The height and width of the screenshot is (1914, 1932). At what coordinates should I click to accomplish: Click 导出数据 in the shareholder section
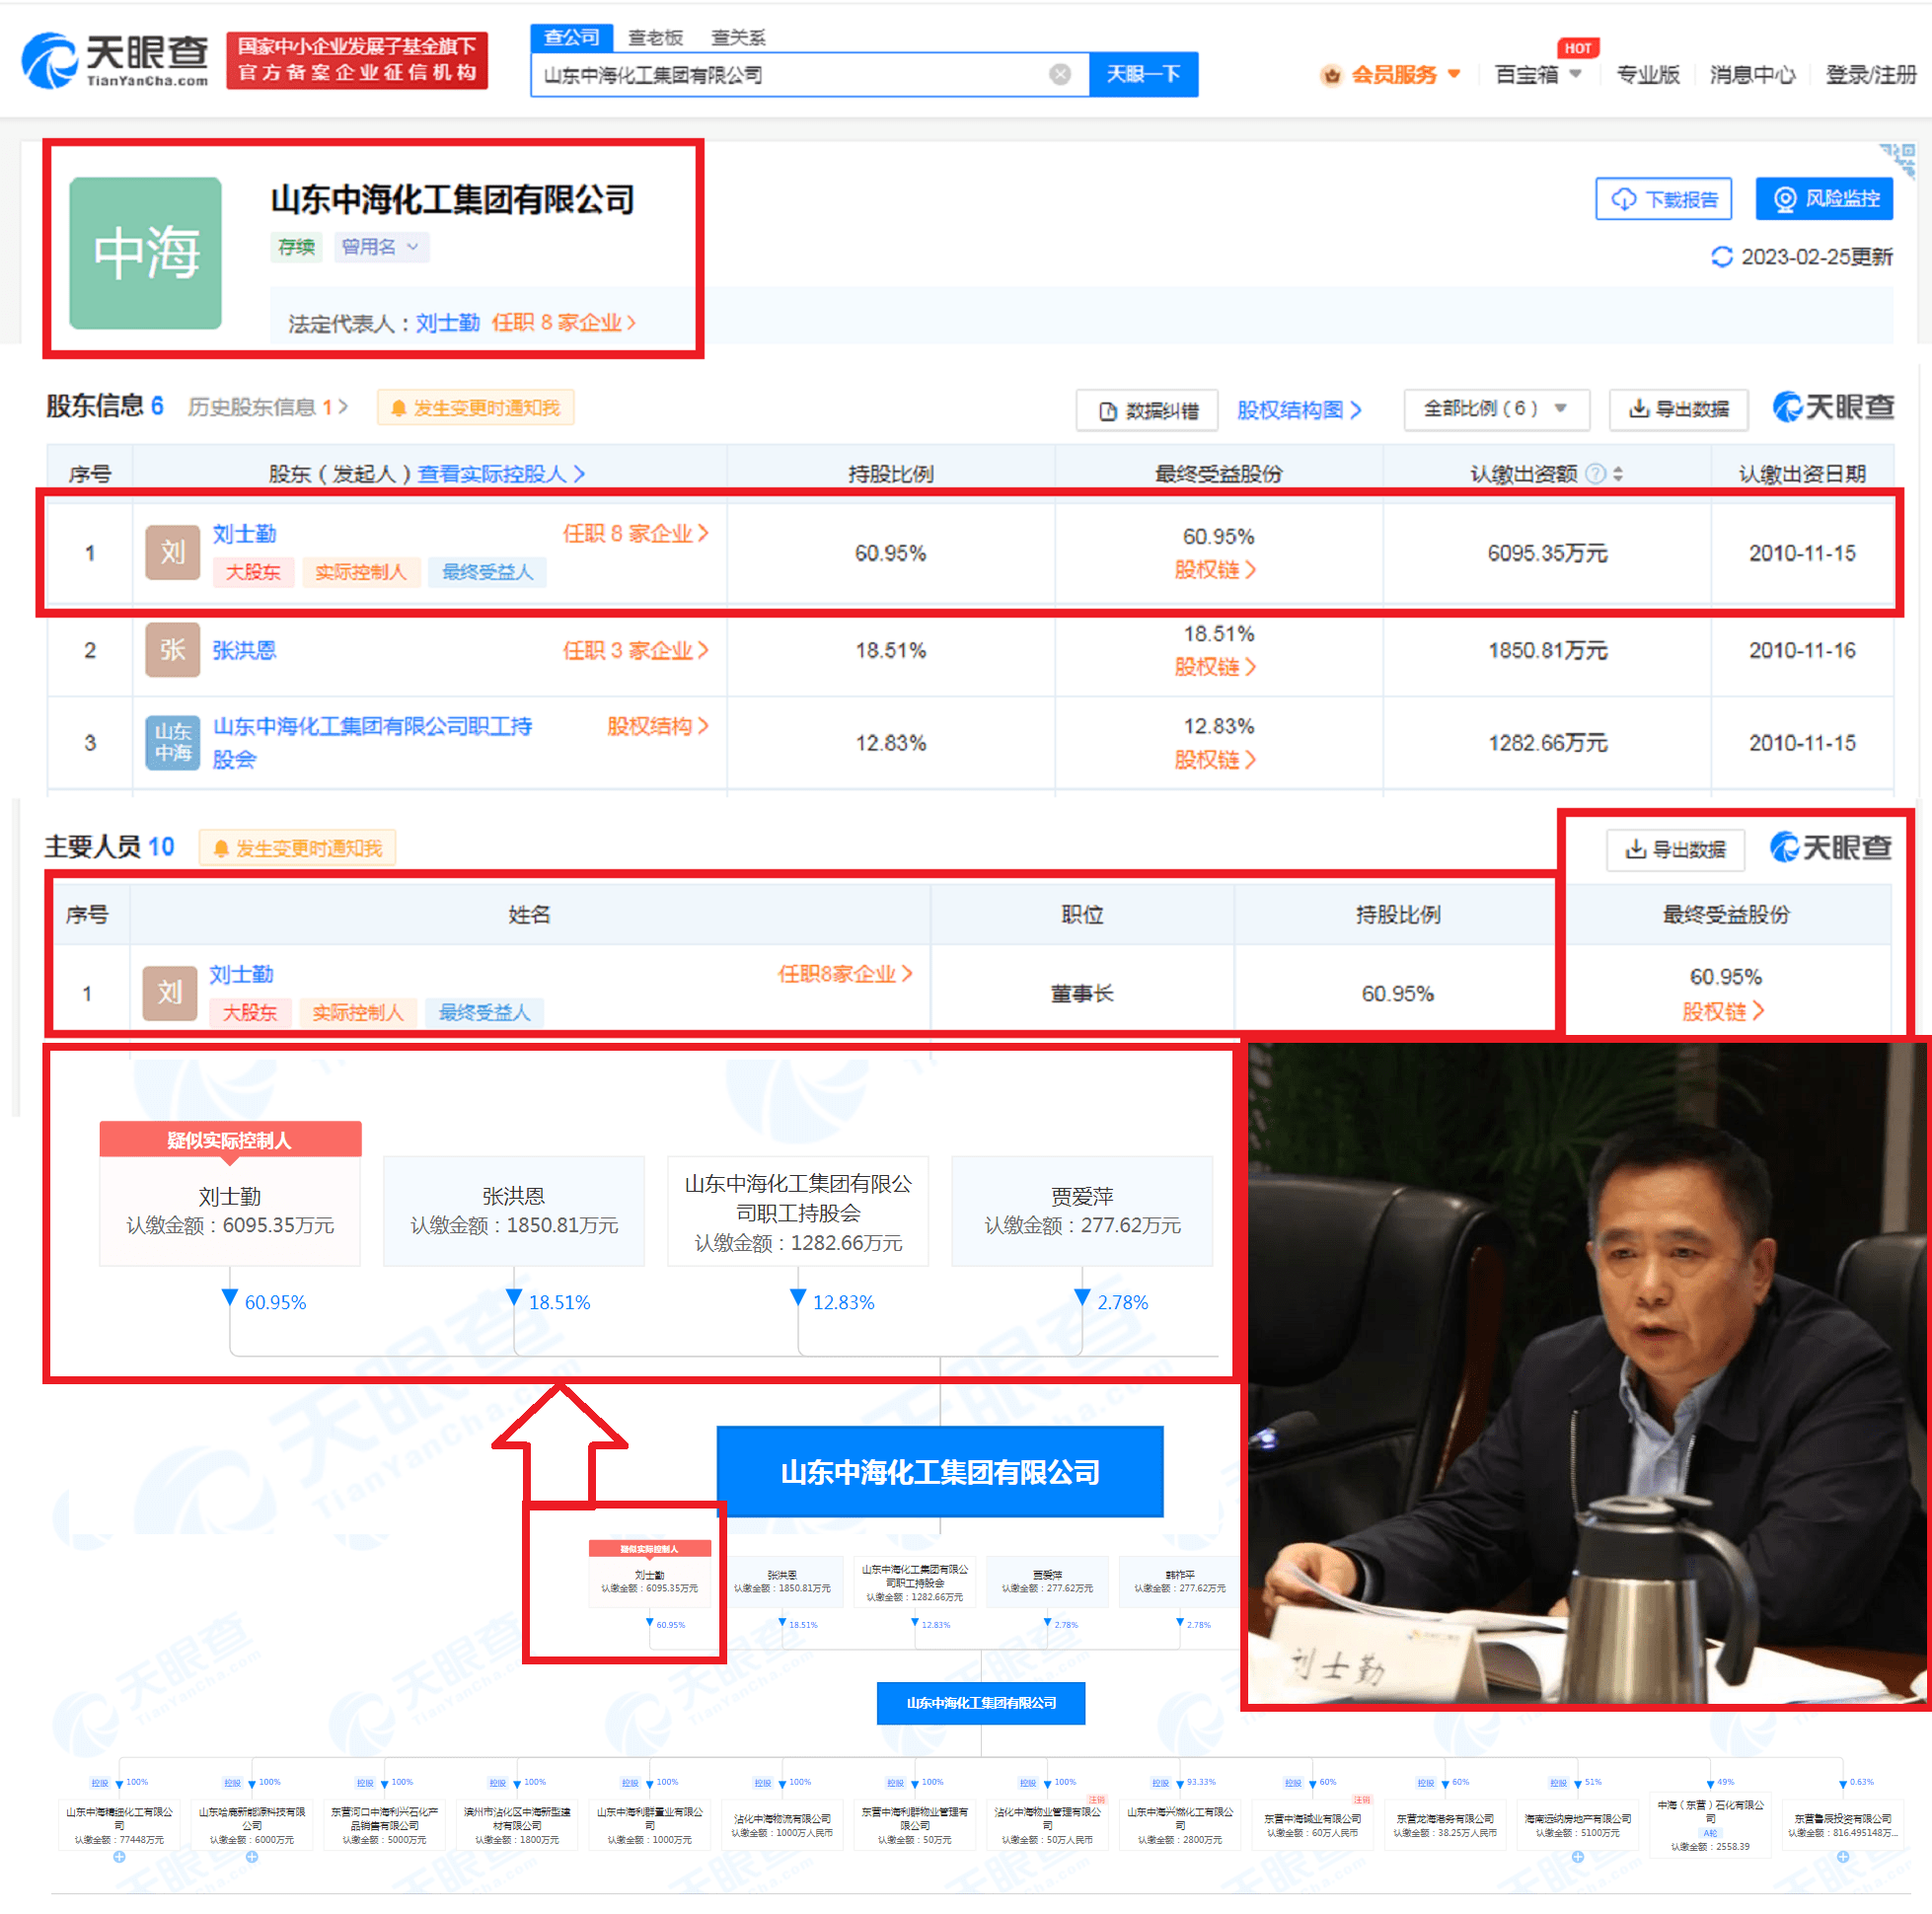[x=1678, y=409]
